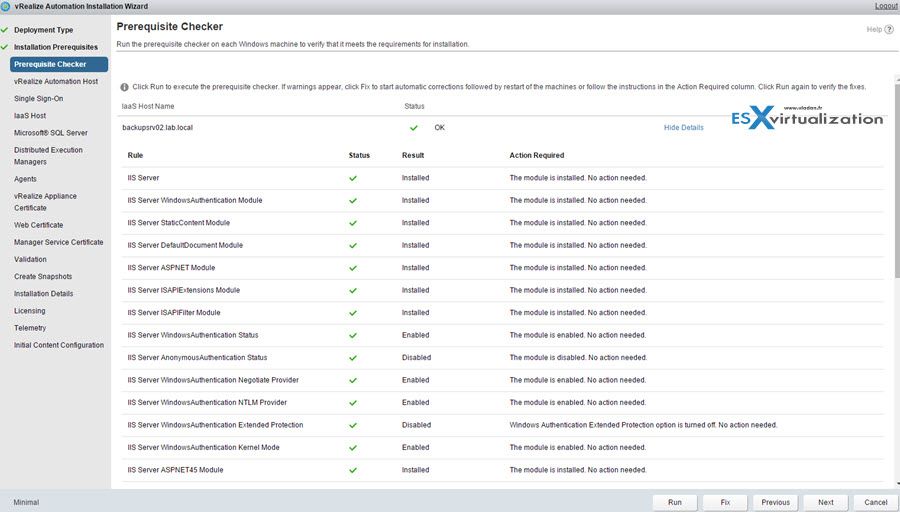The height and width of the screenshot is (512, 900).
Task: Click the Result column header
Action: [413, 156]
